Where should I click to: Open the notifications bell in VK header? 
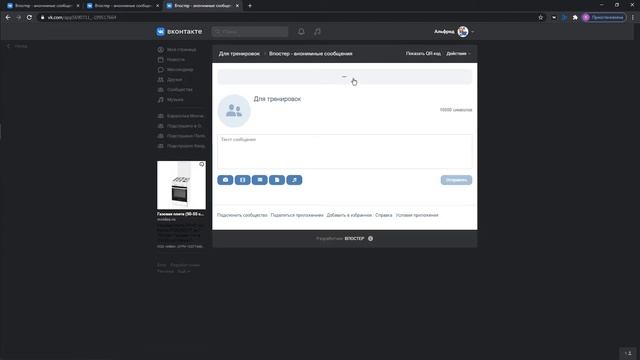(301, 31)
